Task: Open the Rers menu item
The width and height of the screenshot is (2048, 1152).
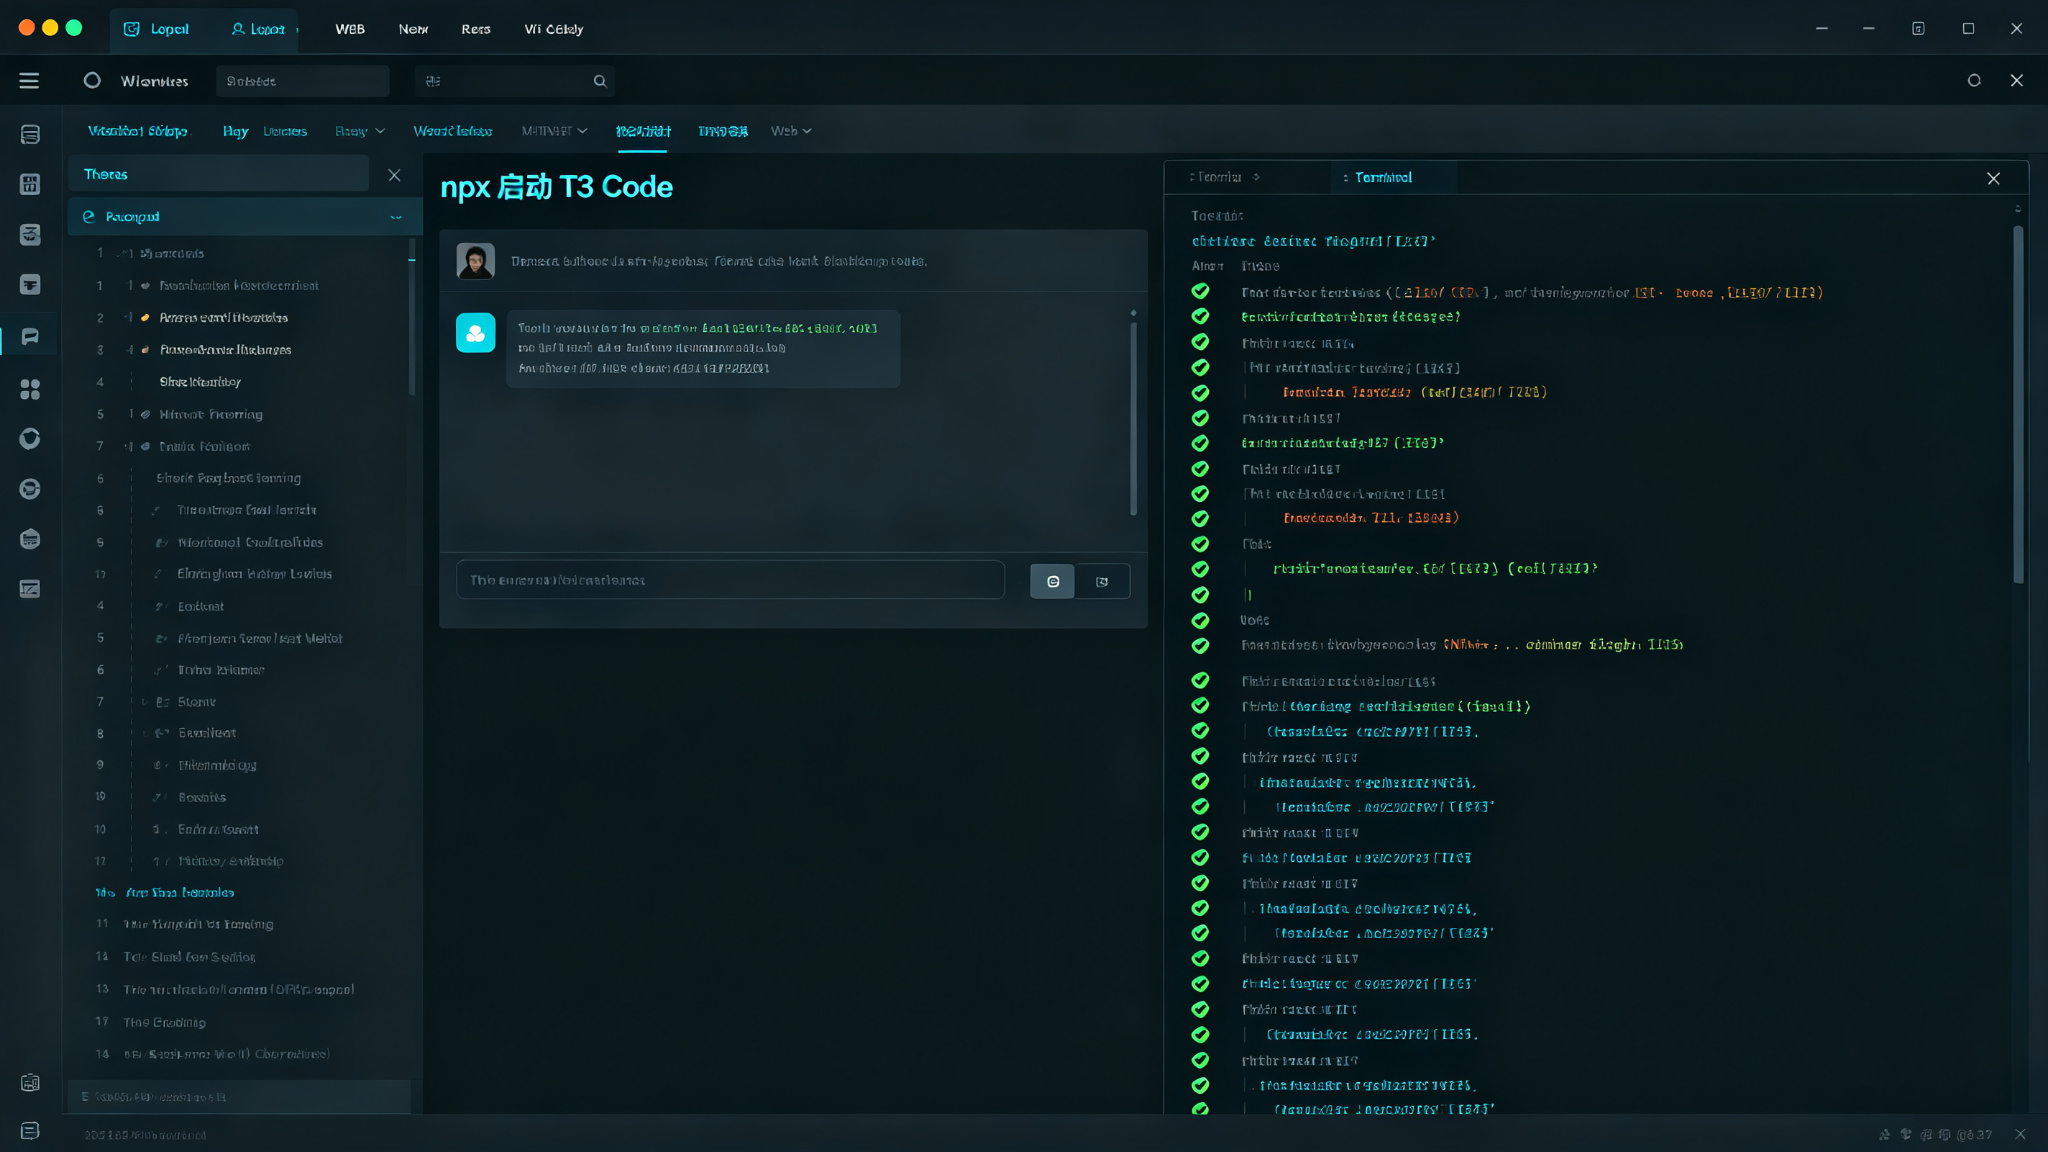Action: pos(476,29)
